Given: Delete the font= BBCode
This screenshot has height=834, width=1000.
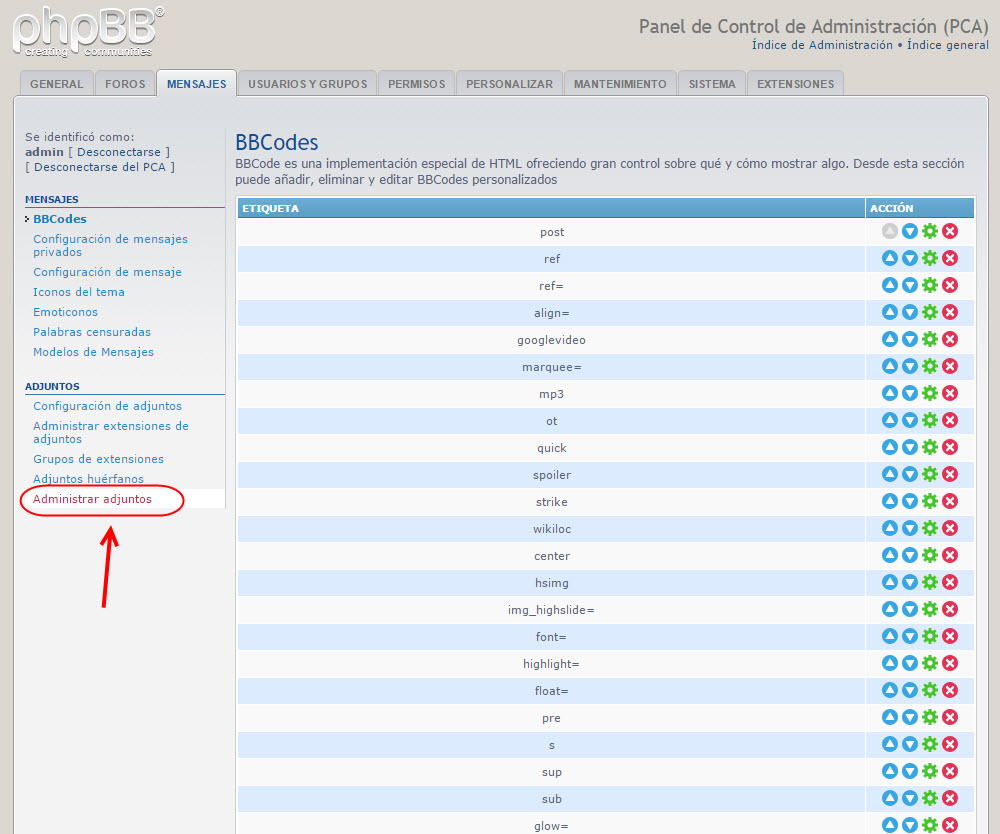Looking at the screenshot, I should (x=950, y=636).
